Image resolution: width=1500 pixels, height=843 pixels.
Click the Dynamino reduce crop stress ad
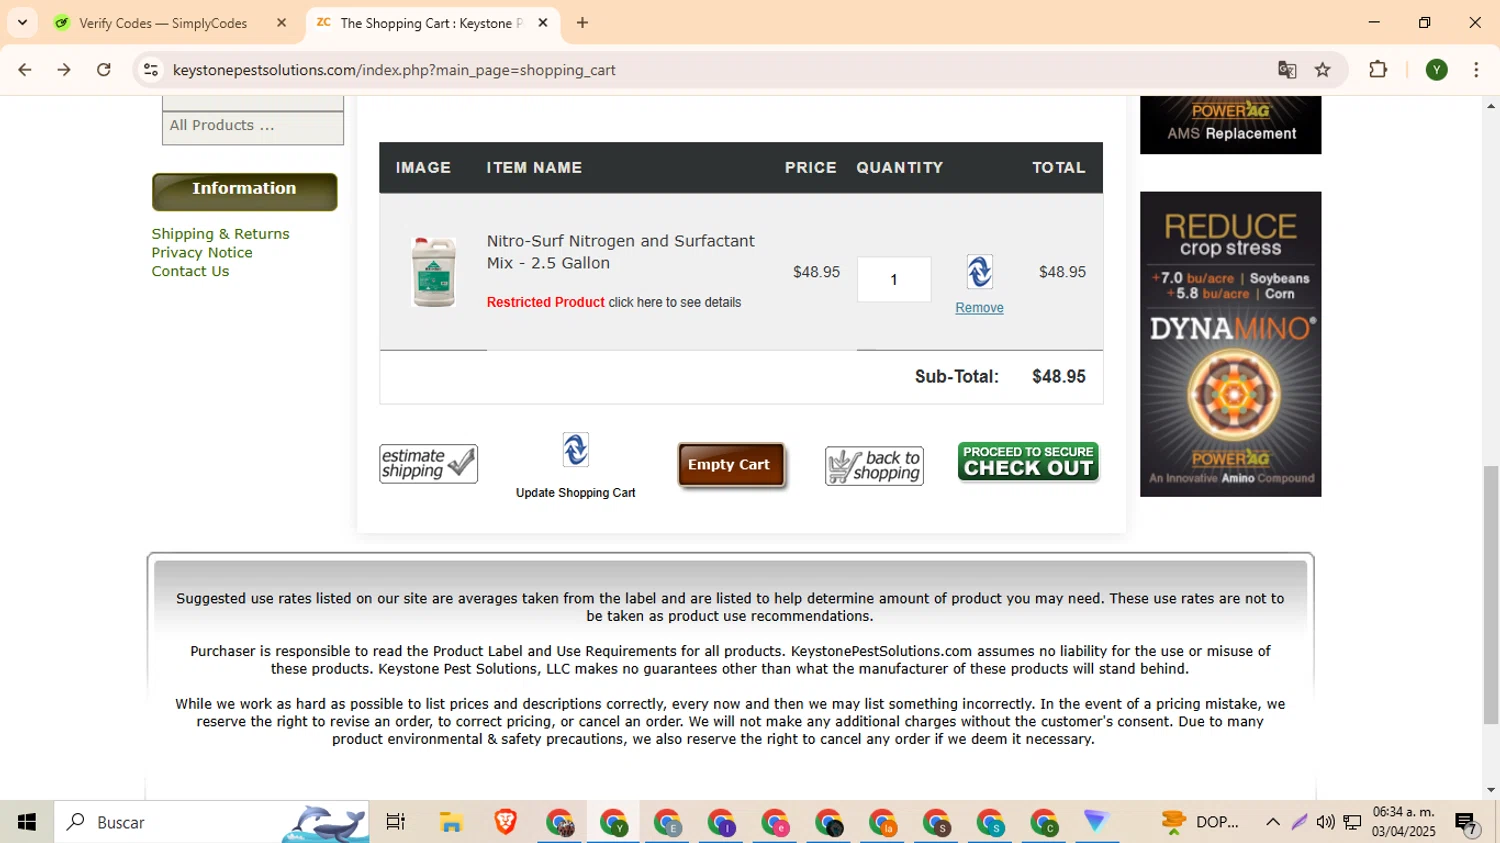[x=1231, y=344]
